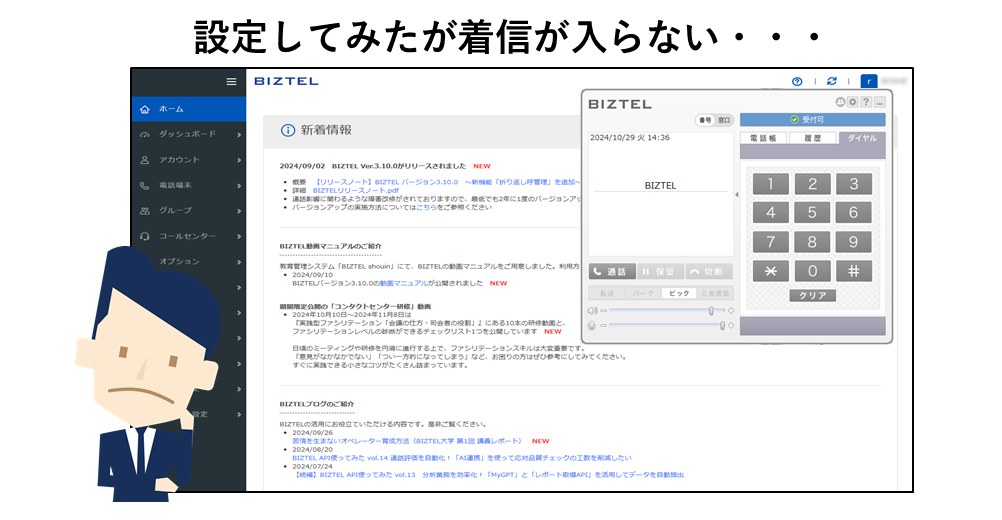This screenshot has width=1002, height=520.
Task: Select the 三者通話 call option
Action: pos(715,293)
